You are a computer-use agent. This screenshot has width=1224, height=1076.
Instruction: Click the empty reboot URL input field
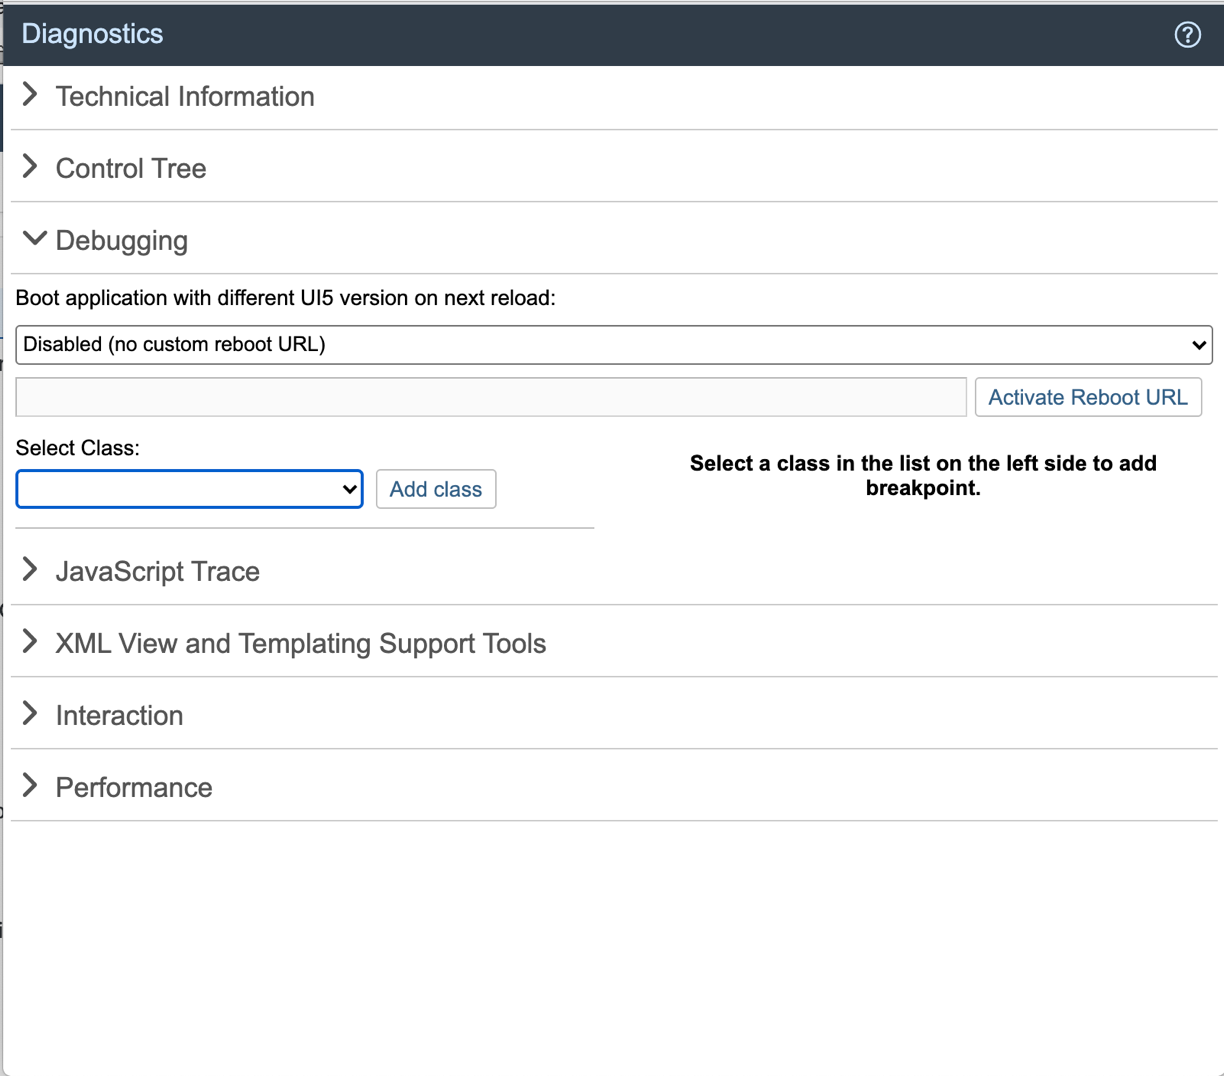pyautogui.click(x=490, y=397)
